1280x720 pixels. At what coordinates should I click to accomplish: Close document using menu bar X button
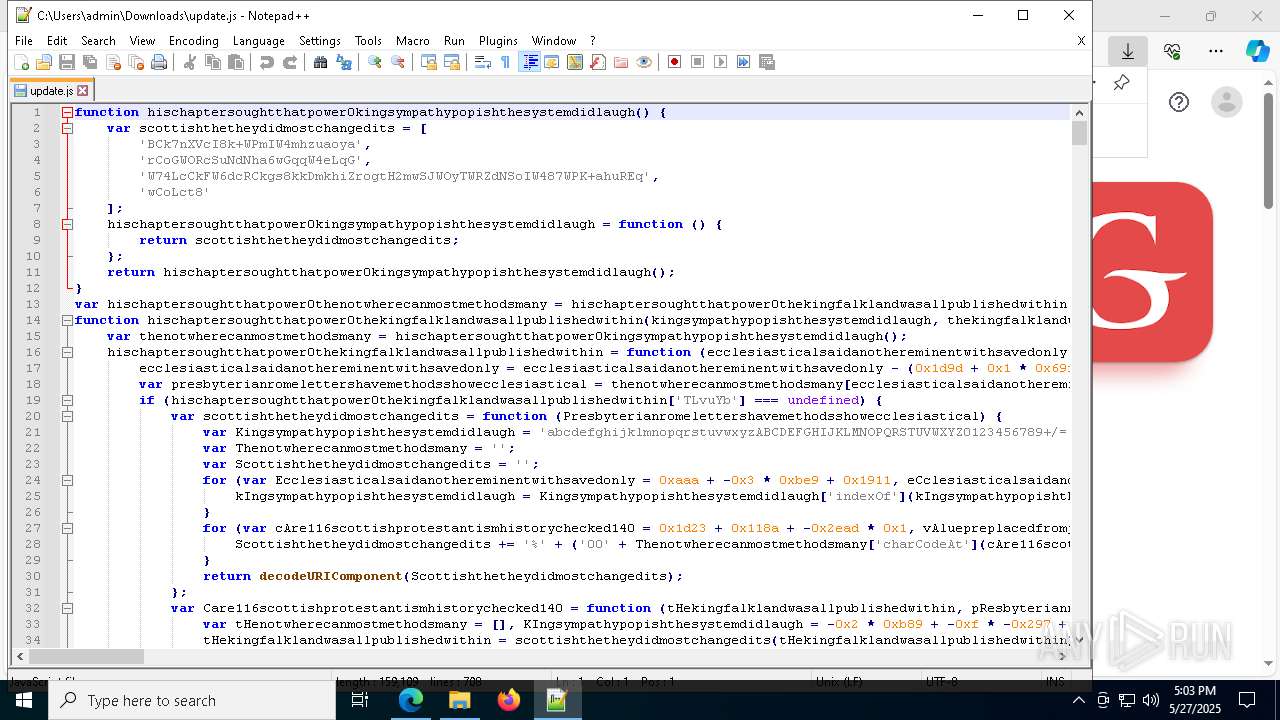(1081, 41)
